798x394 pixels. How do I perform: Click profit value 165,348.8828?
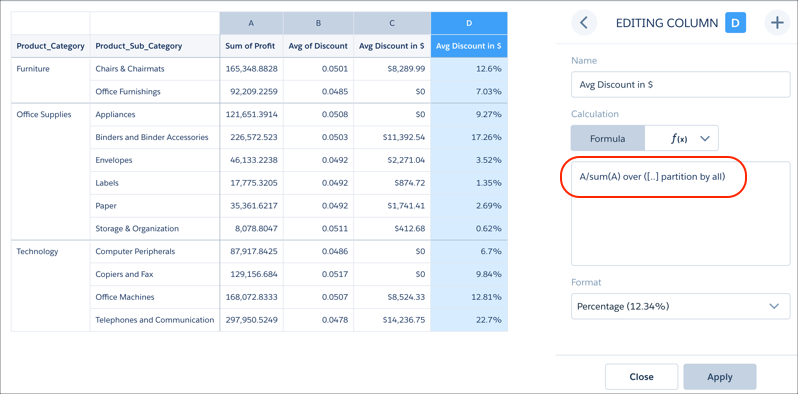coord(251,69)
